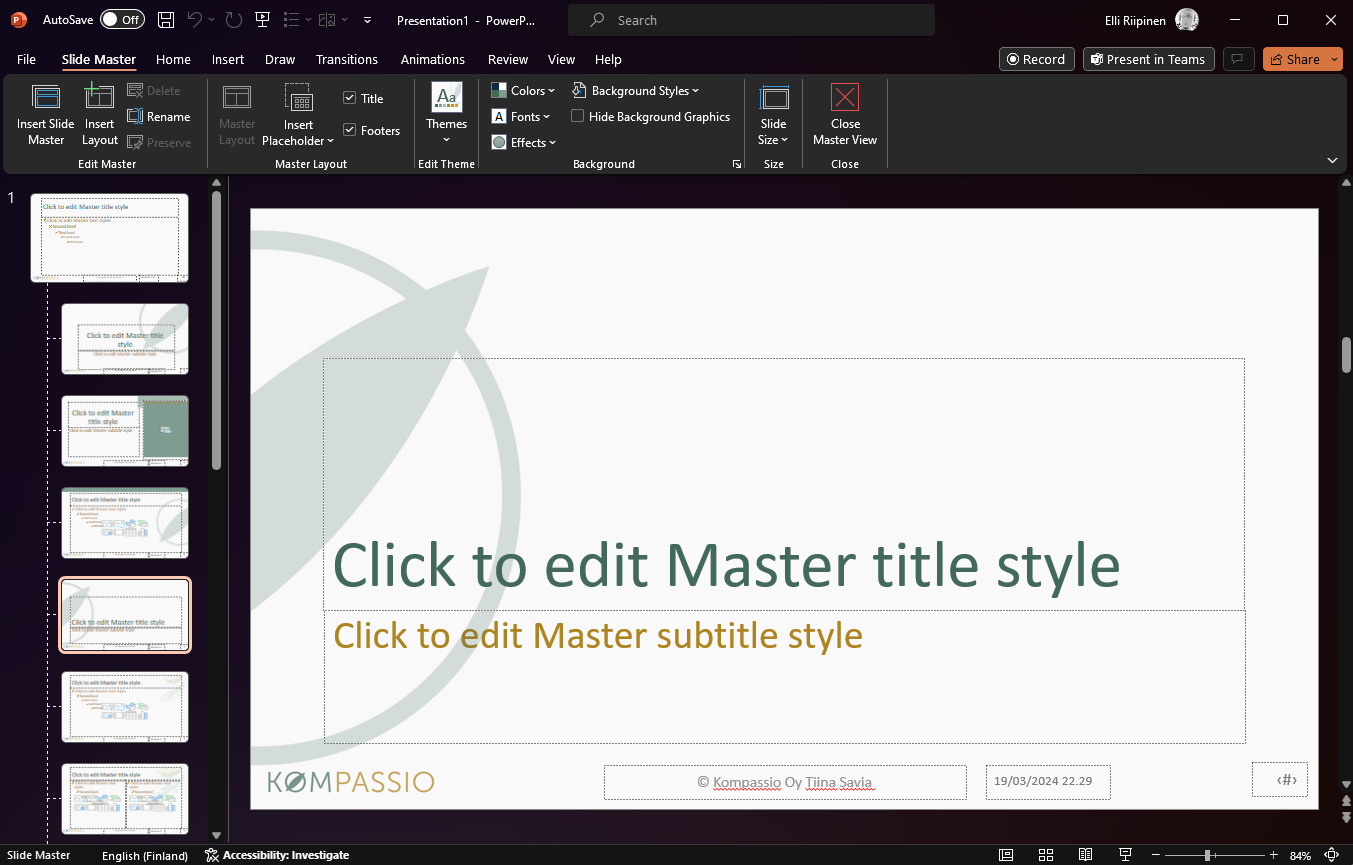The image size is (1353, 865).
Task: Open the Undo history dropdown arrow
Action: [x=212, y=20]
